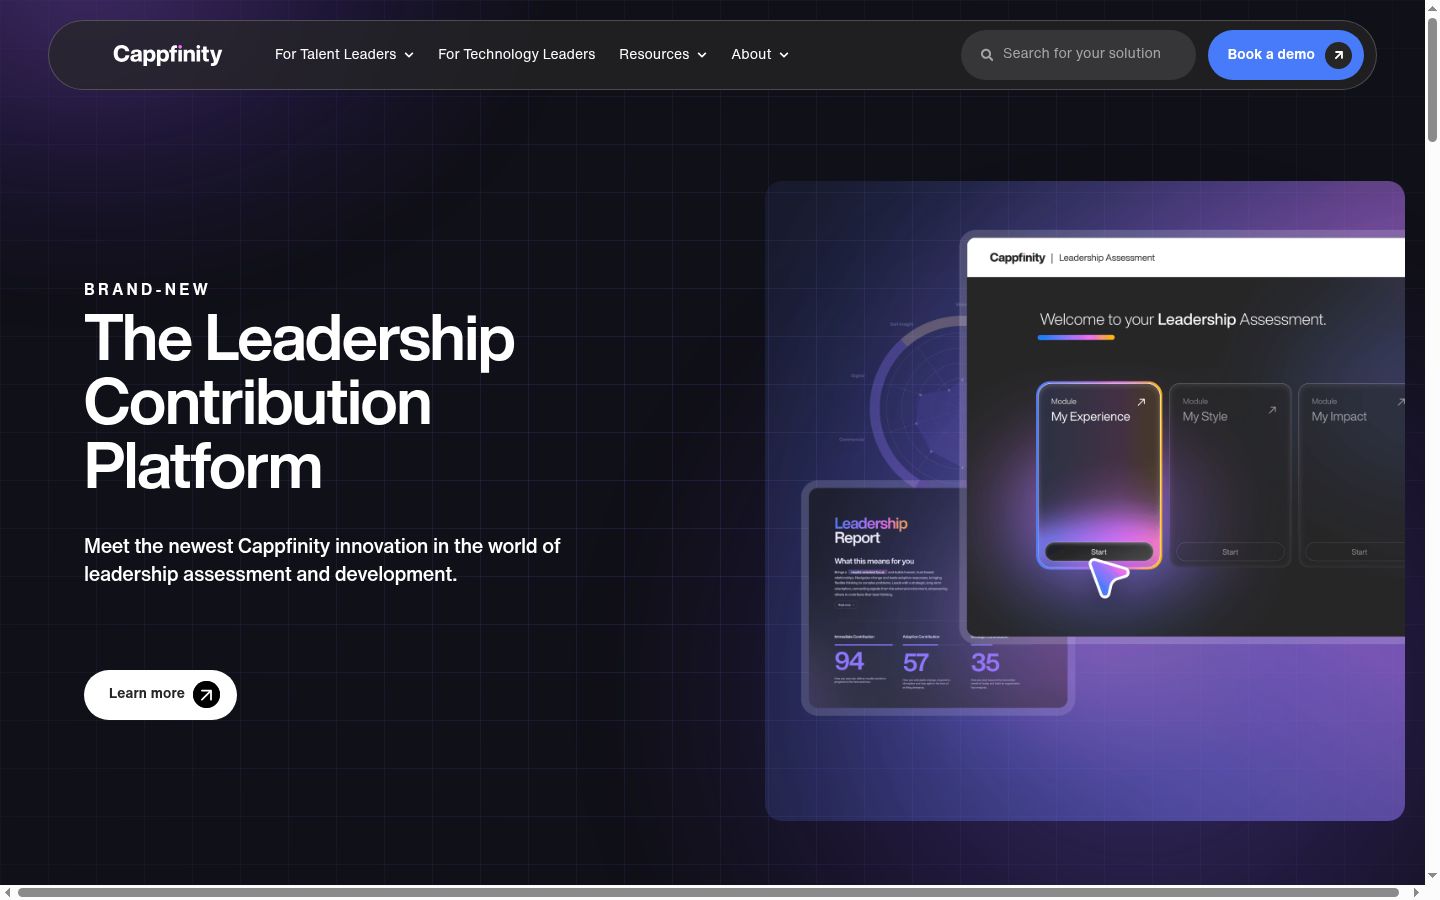Click the Leadership Report title in the preview
Screen dimensions: 1440x900
pyautogui.click(x=871, y=530)
